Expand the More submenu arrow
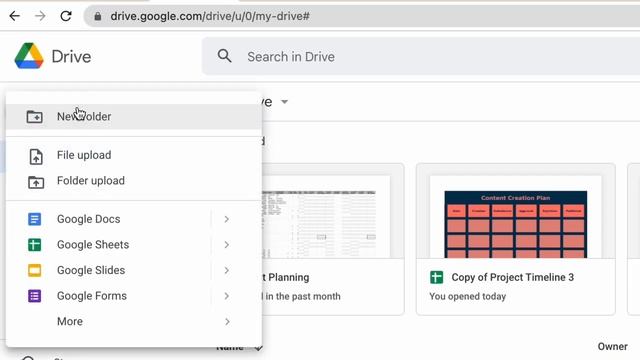Screen dimensions: 640x360 227,322
